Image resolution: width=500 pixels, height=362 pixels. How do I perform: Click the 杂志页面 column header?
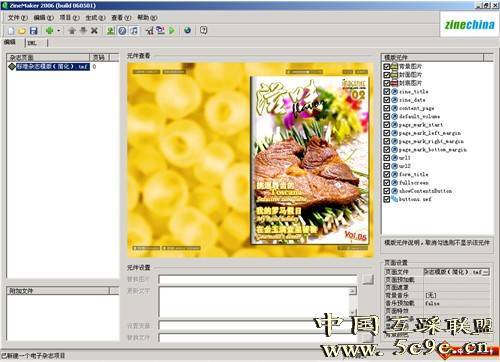(x=48, y=57)
